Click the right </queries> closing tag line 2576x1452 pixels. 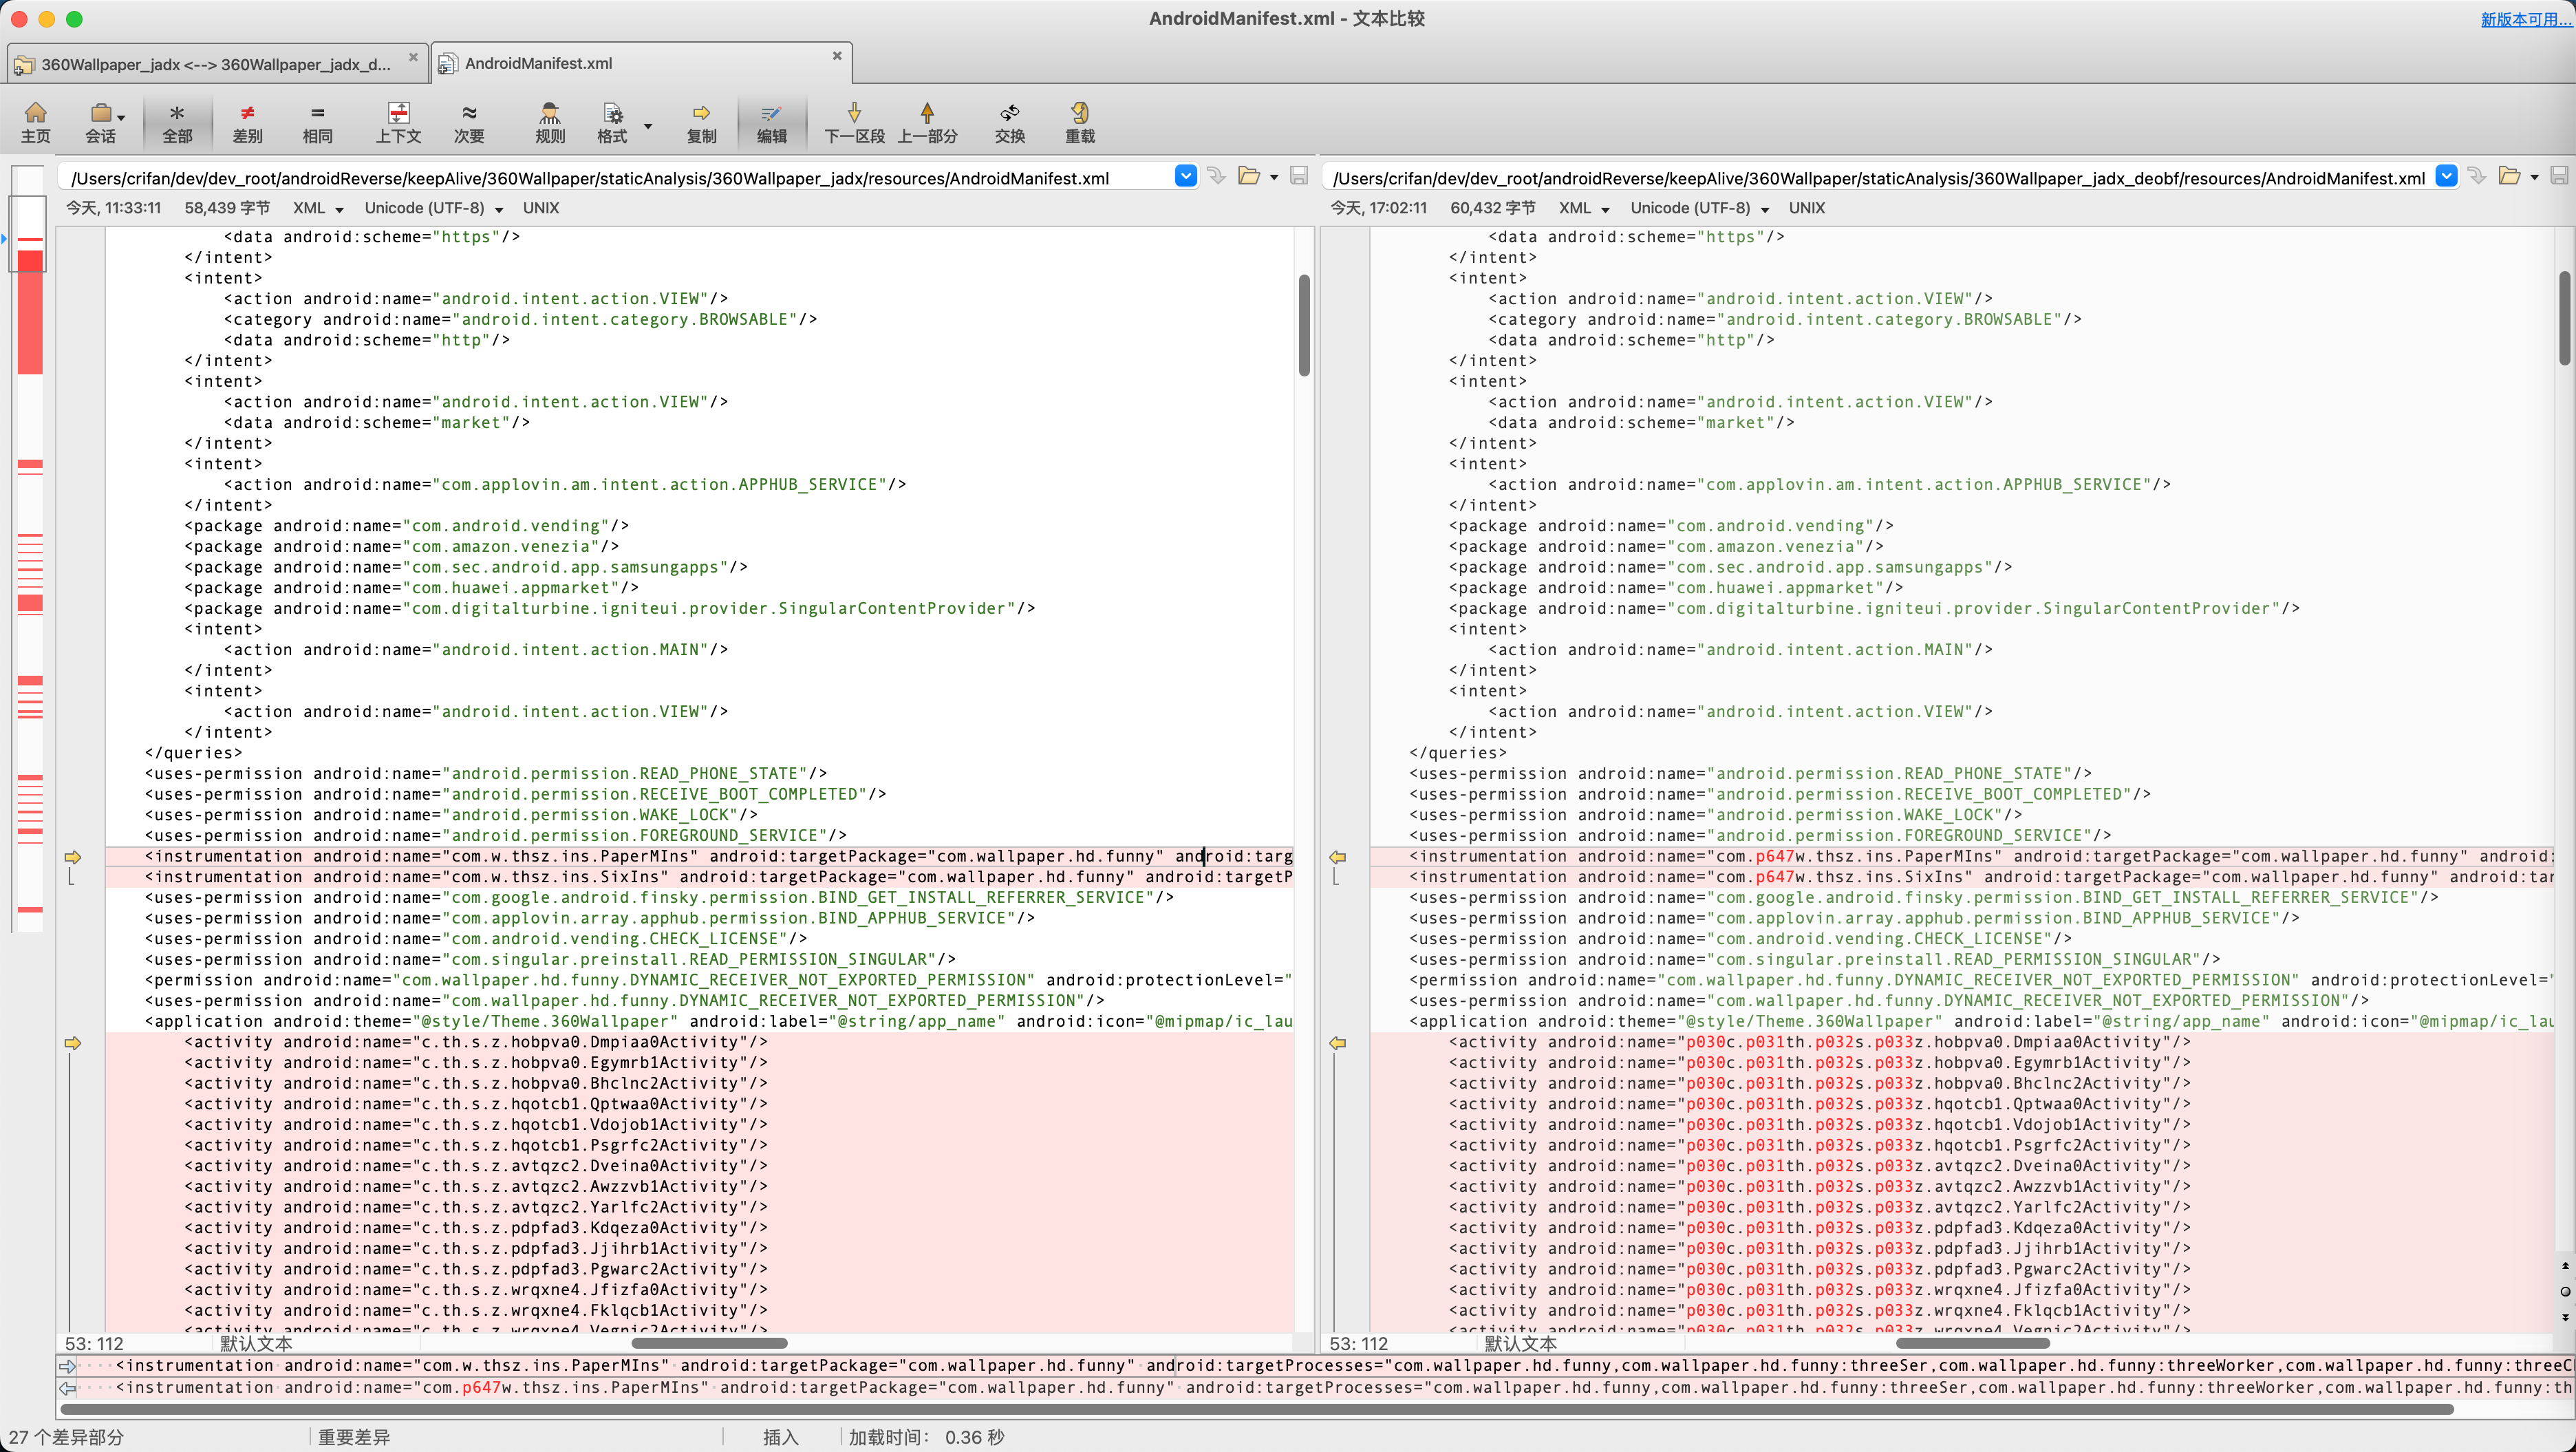1457,753
